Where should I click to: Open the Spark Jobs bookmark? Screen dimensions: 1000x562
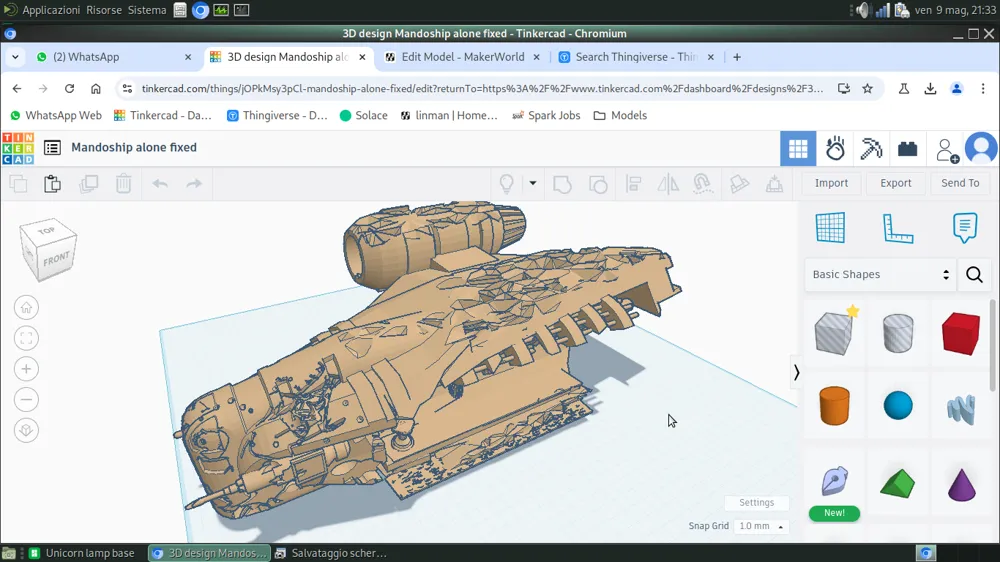(x=546, y=115)
